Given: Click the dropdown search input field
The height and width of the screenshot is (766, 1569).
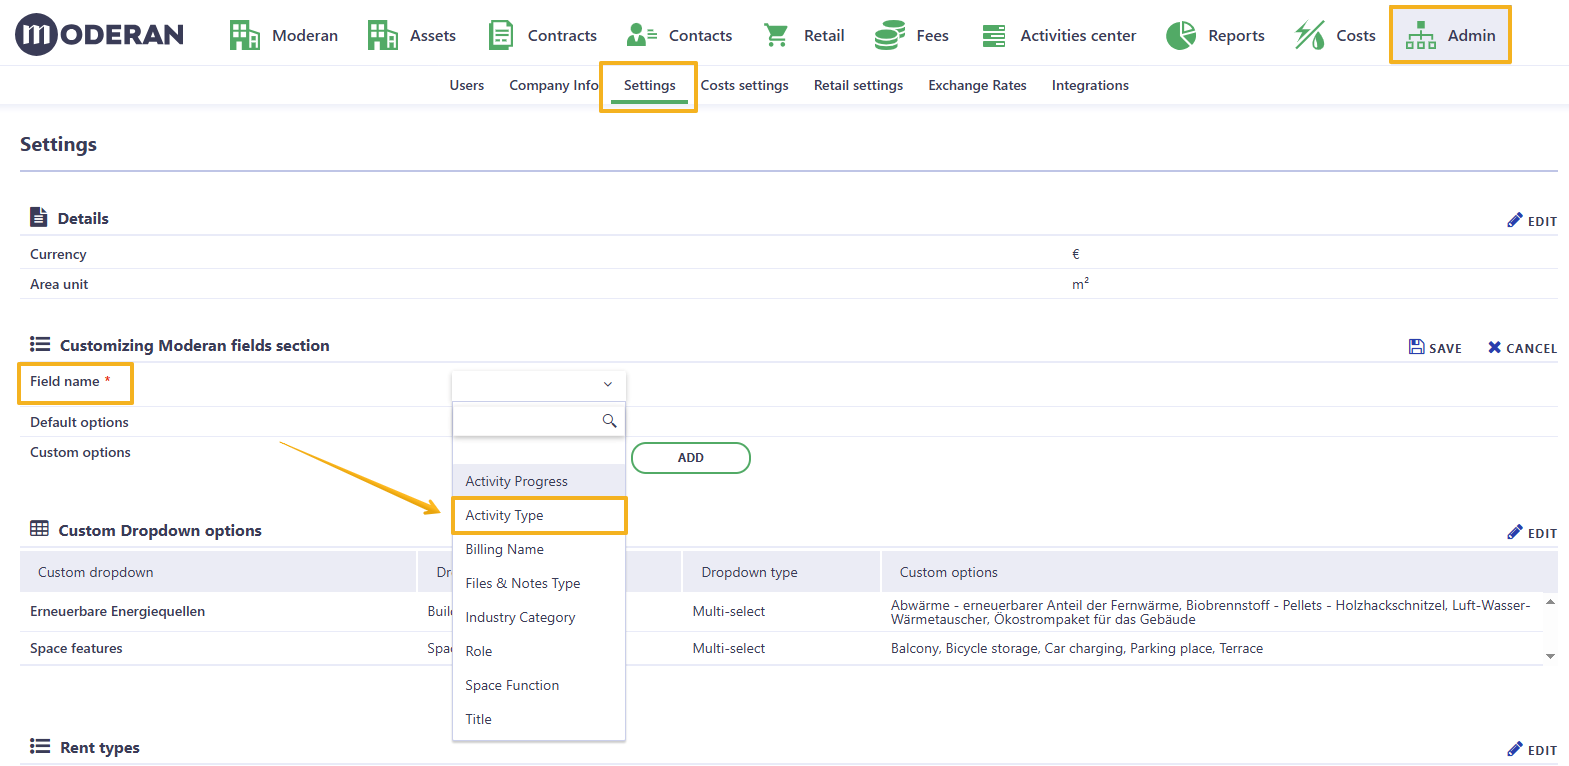Looking at the screenshot, I should coord(539,421).
